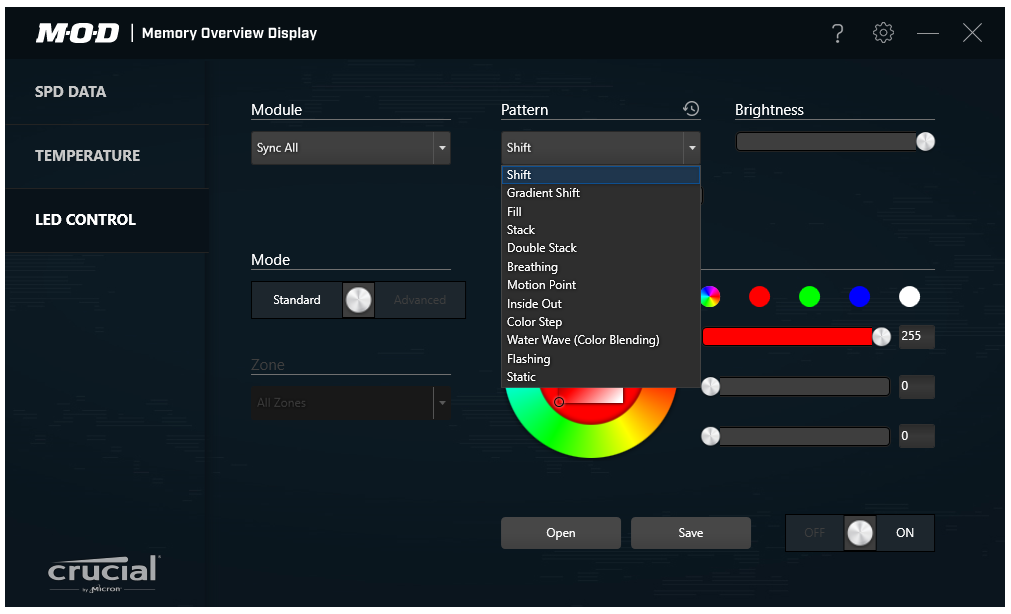
Task: Select Inside Out pattern
Action: pos(601,303)
